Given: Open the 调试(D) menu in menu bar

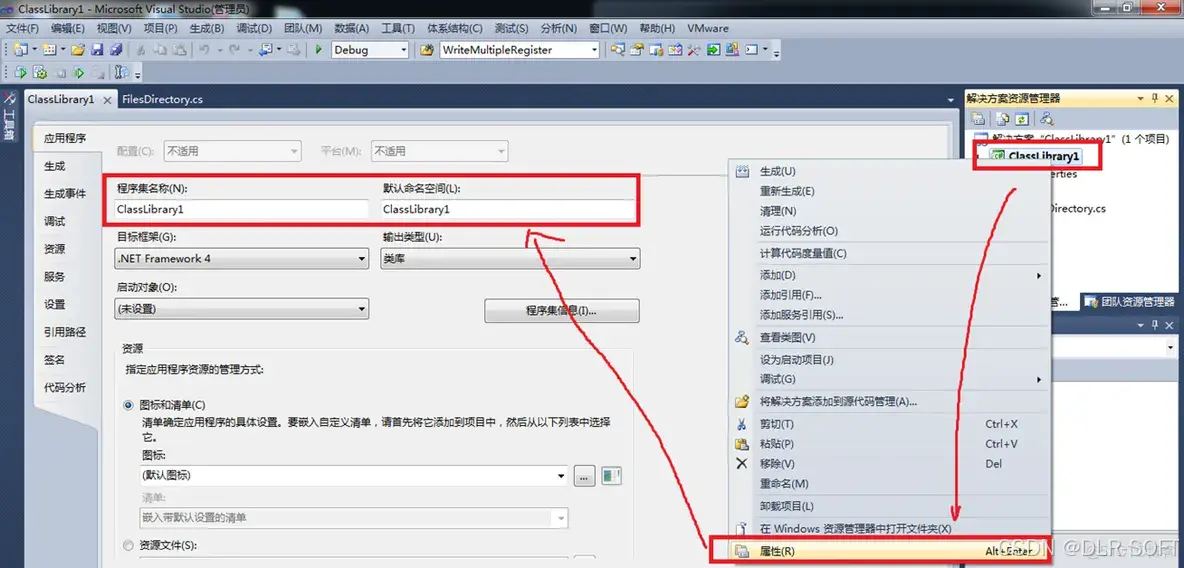Looking at the screenshot, I should click(254, 28).
